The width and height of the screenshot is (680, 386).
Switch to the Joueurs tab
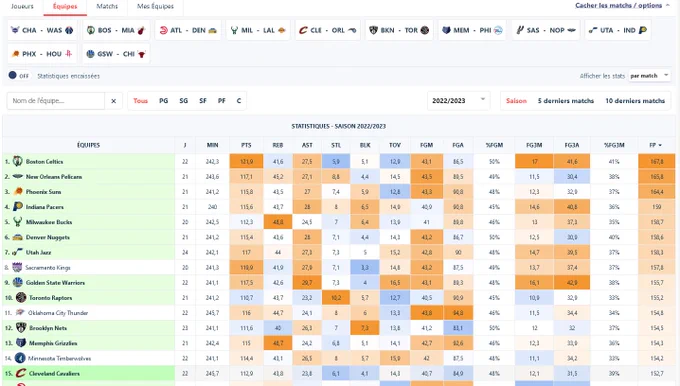click(22, 6)
